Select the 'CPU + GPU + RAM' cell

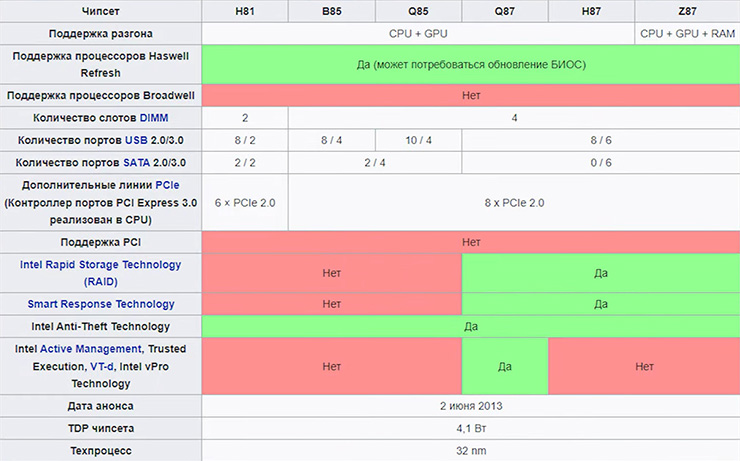(687, 34)
